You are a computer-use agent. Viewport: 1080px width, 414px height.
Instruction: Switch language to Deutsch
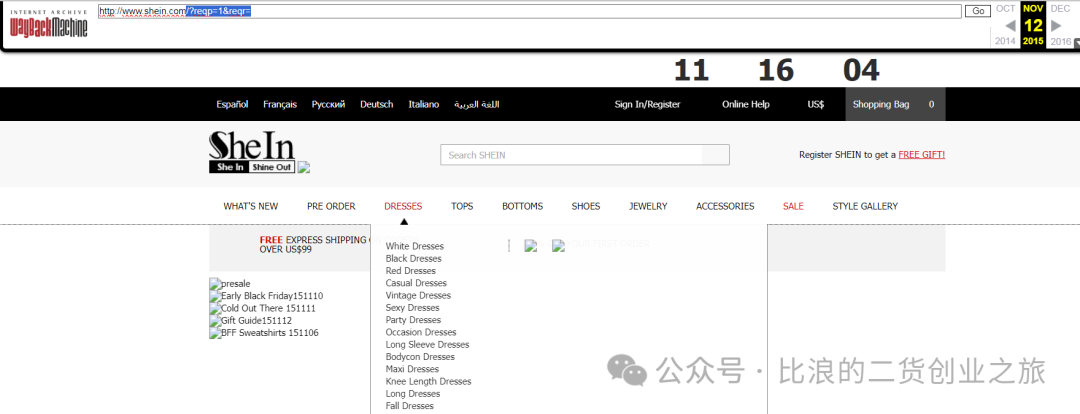[x=377, y=105]
